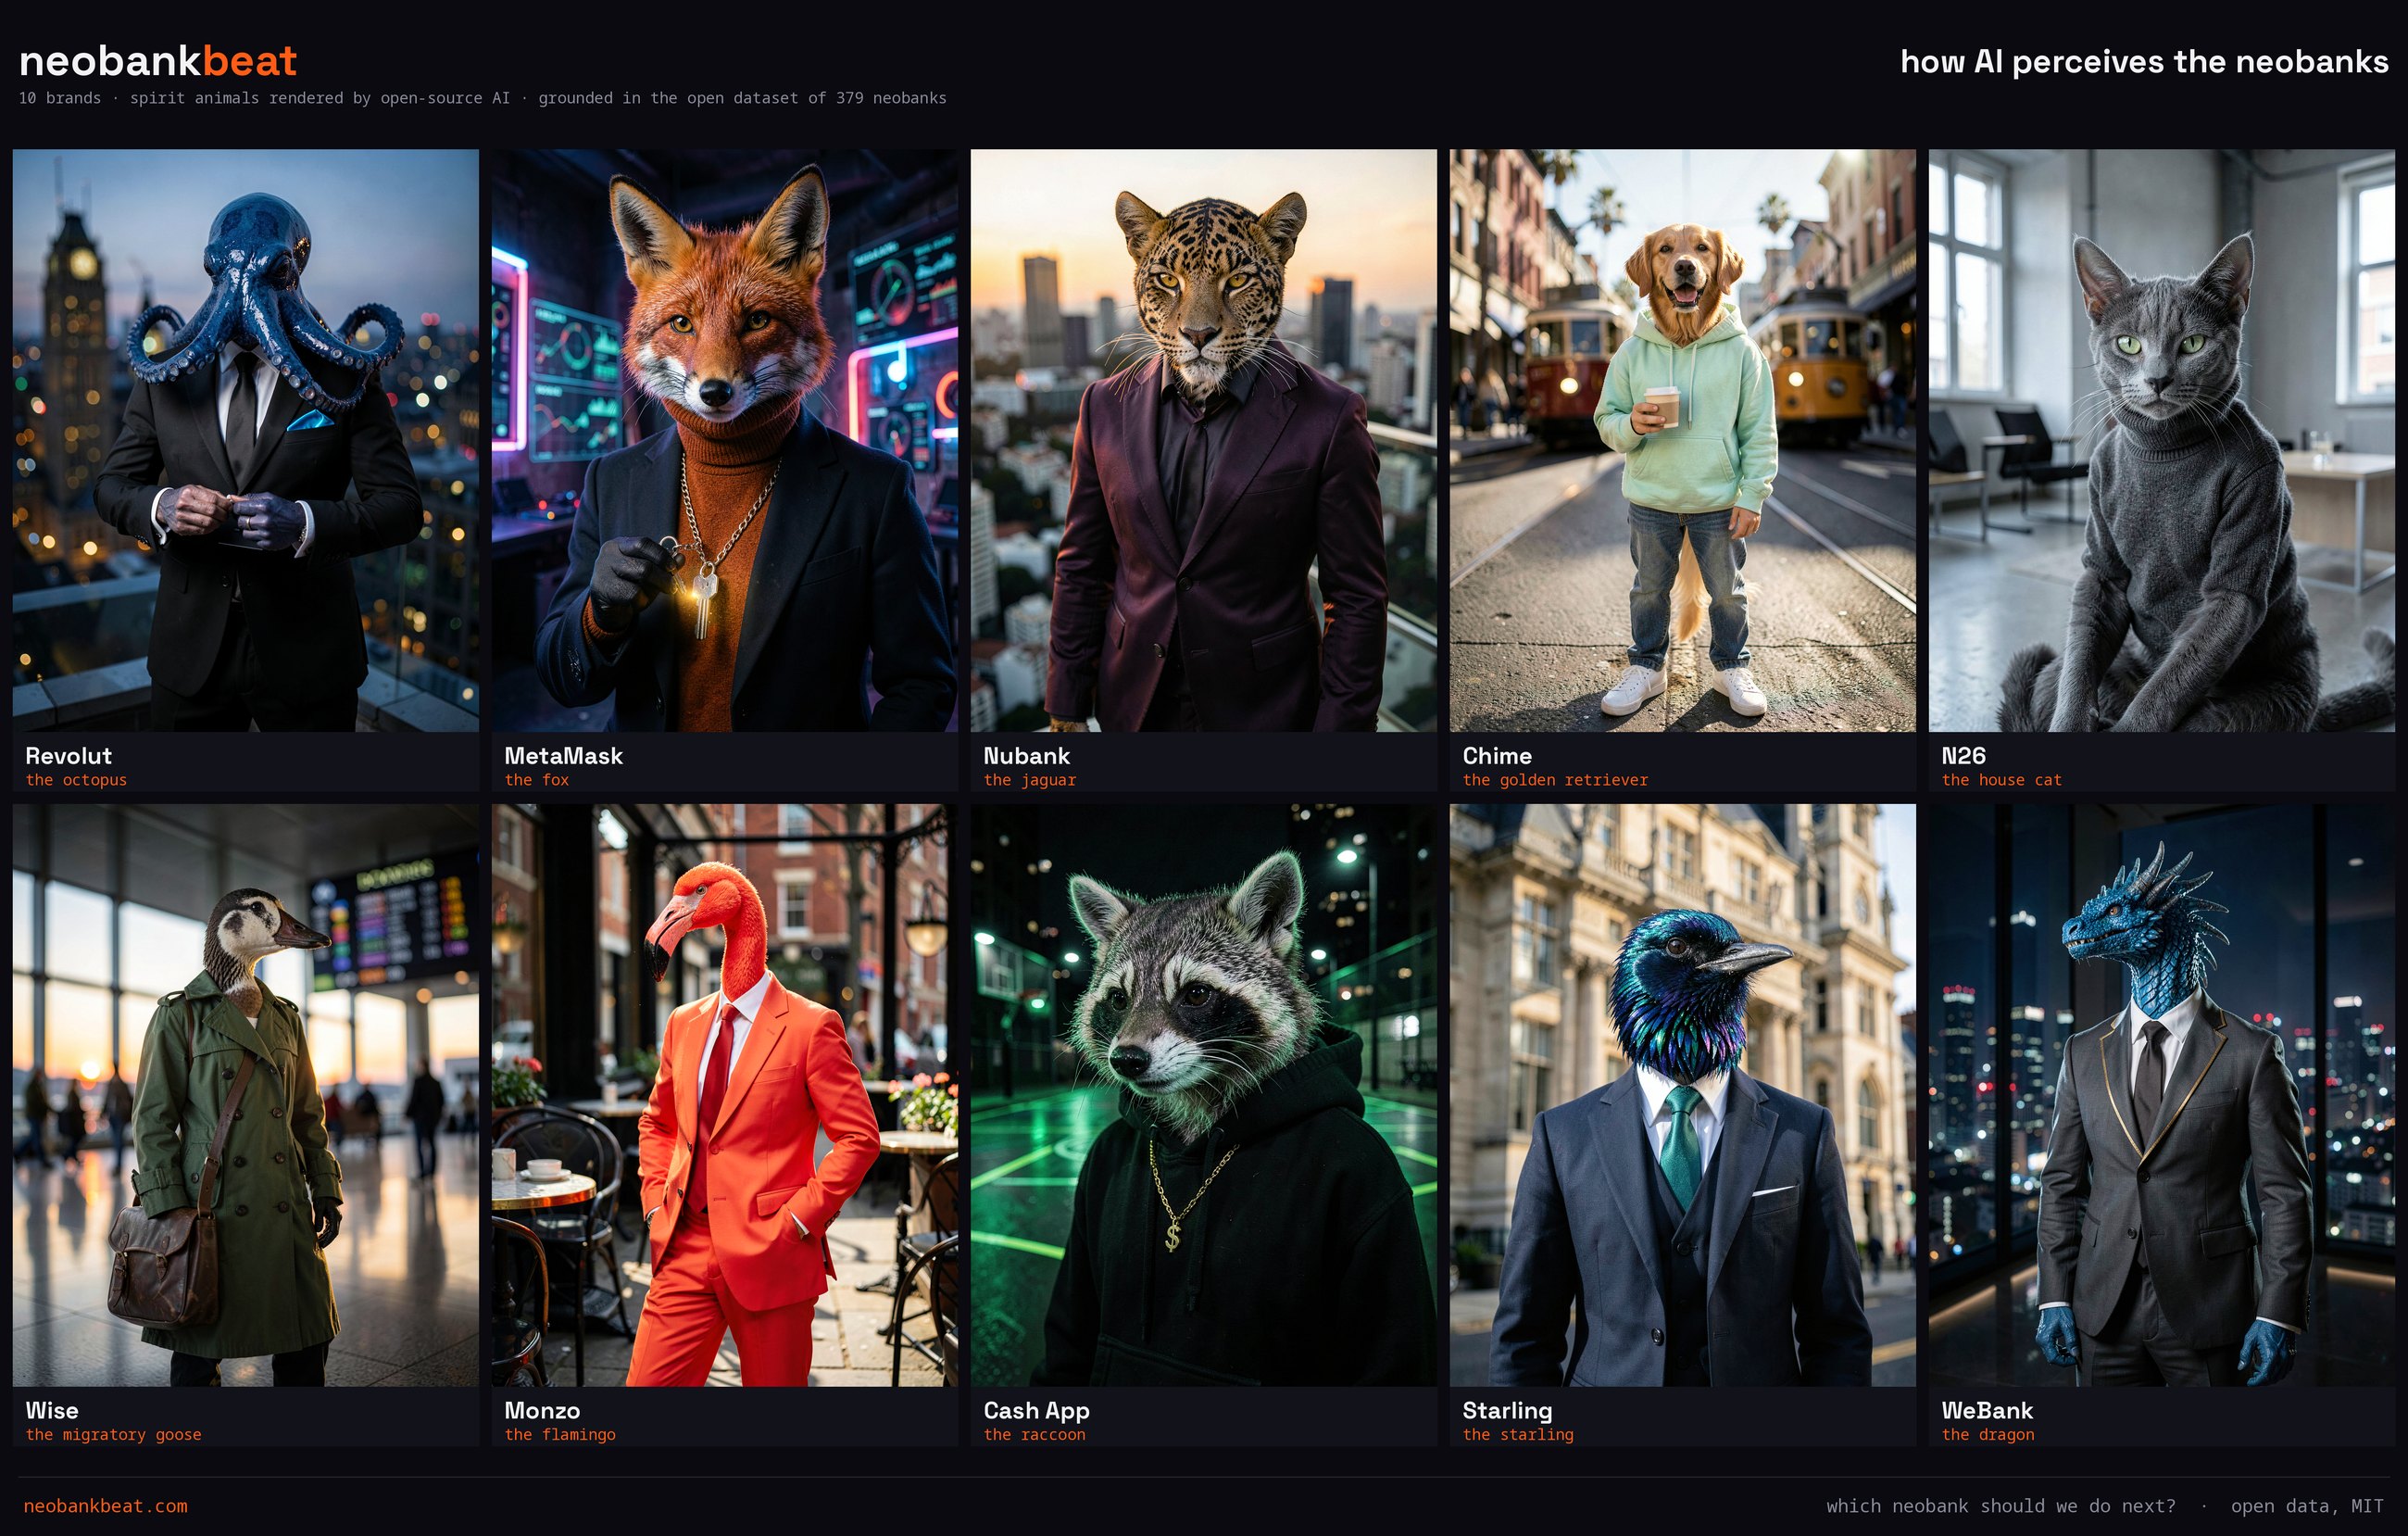Select the Nubank jaguar image
The height and width of the screenshot is (1536, 2408).
1204,441
